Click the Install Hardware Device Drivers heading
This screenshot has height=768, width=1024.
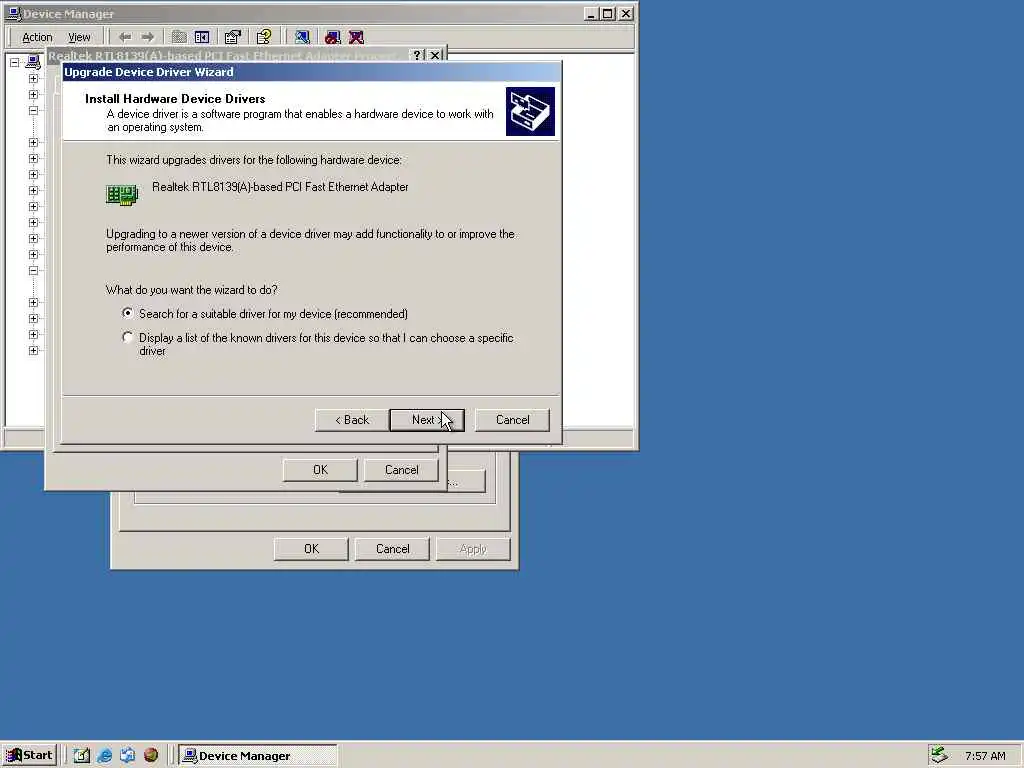click(175, 99)
